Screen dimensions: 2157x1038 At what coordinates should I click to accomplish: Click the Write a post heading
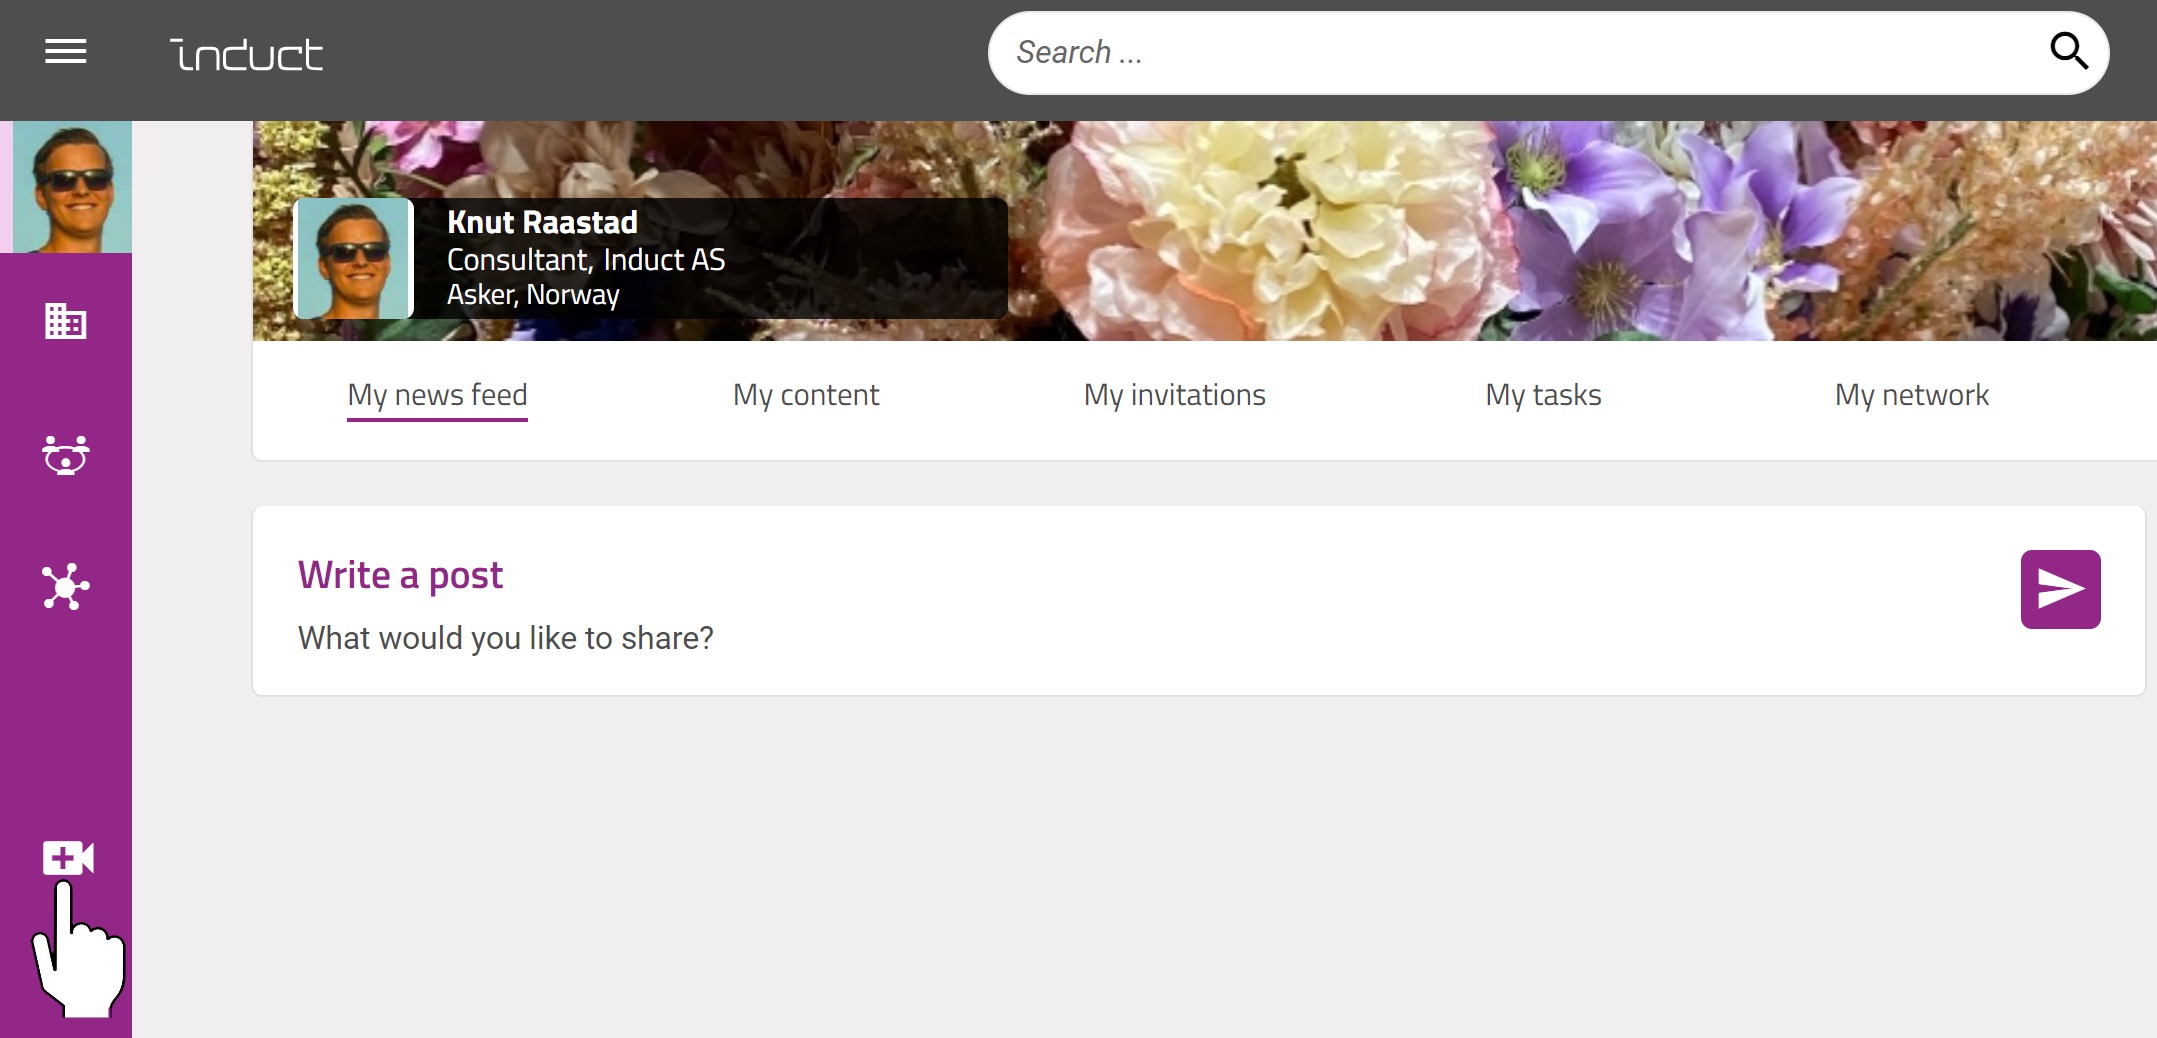[400, 575]
